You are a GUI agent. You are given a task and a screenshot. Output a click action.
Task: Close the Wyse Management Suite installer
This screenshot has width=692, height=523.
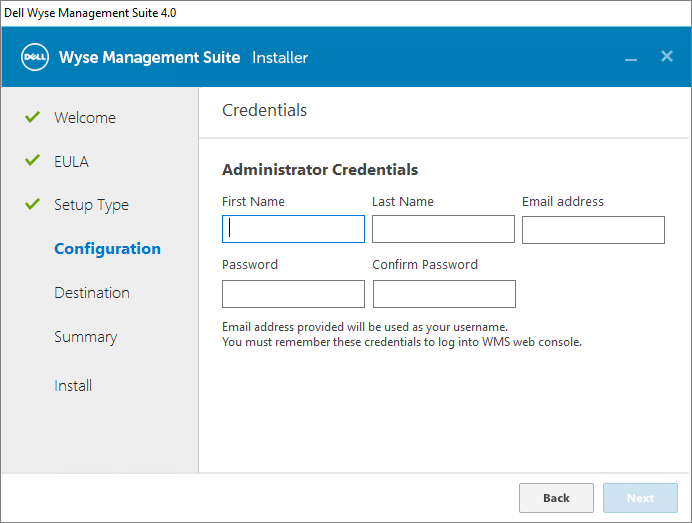[667, 56]
